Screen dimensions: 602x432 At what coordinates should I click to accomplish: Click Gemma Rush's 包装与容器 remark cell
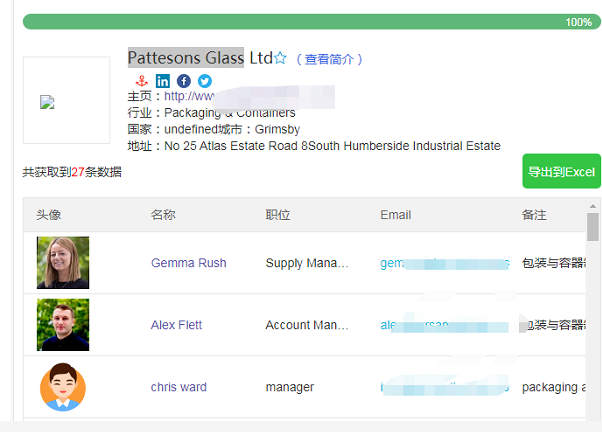coord(554,263)
